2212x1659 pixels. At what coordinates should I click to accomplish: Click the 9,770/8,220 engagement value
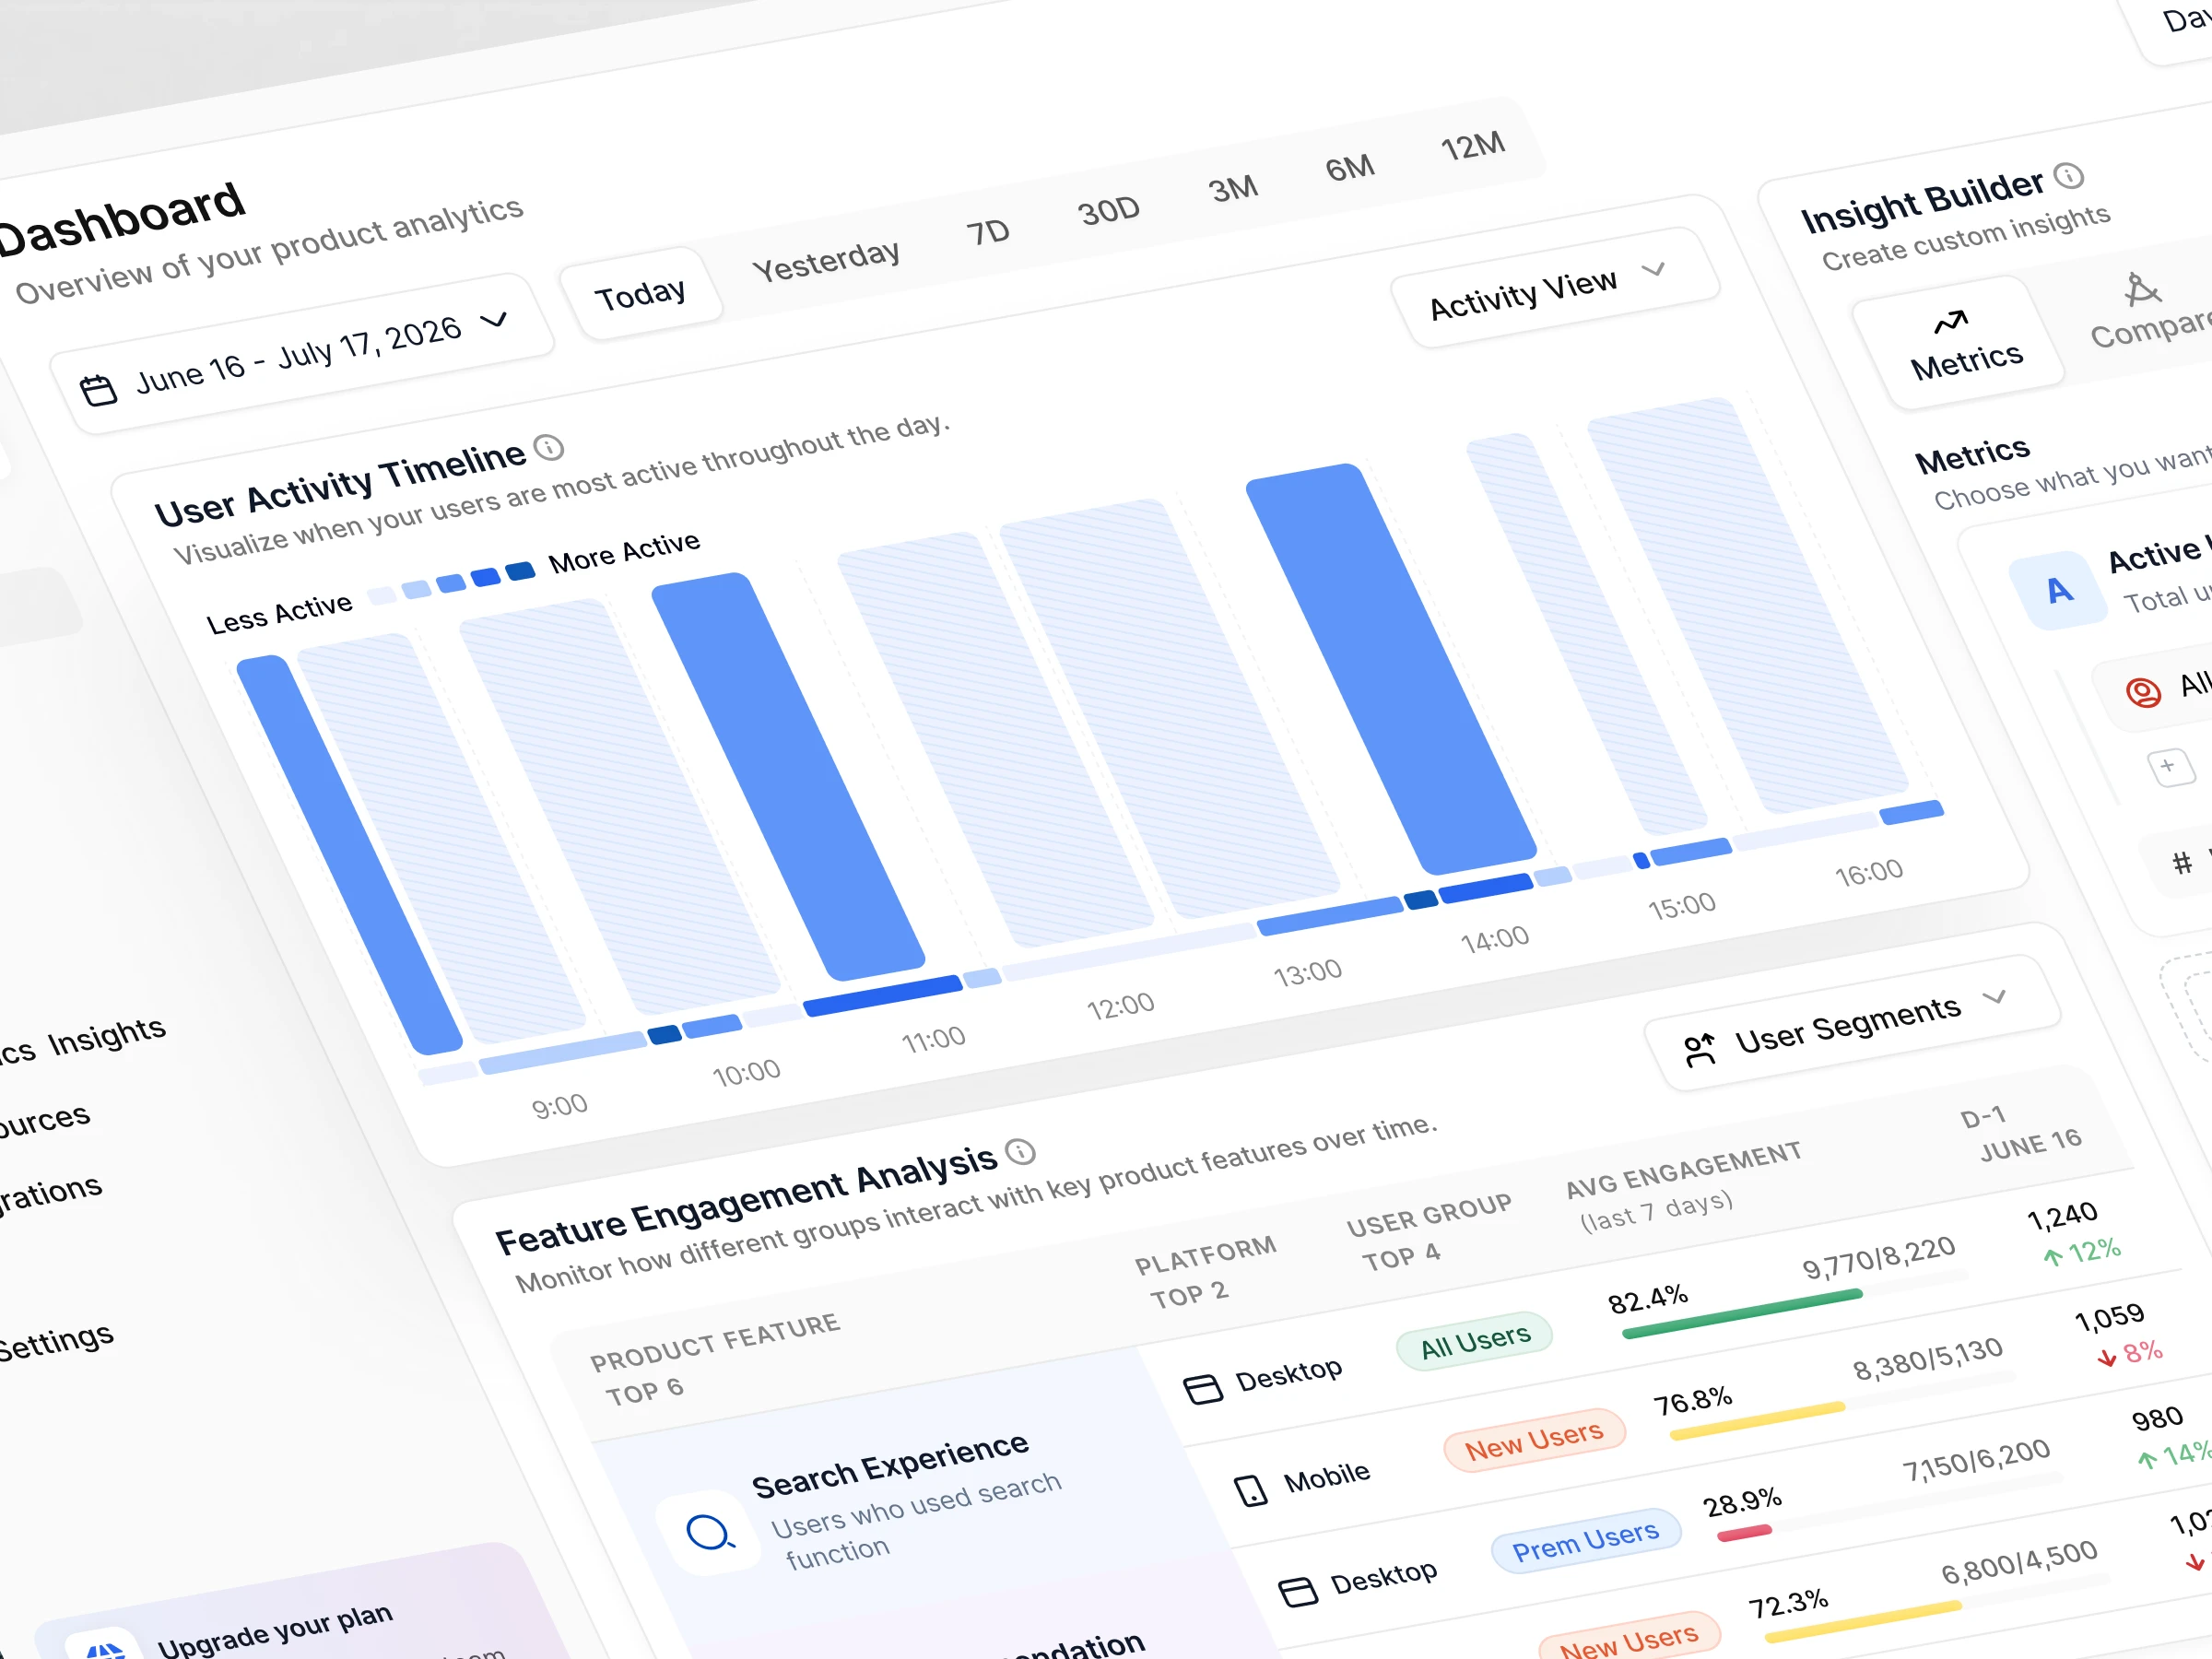(x=1878, y=1257)
